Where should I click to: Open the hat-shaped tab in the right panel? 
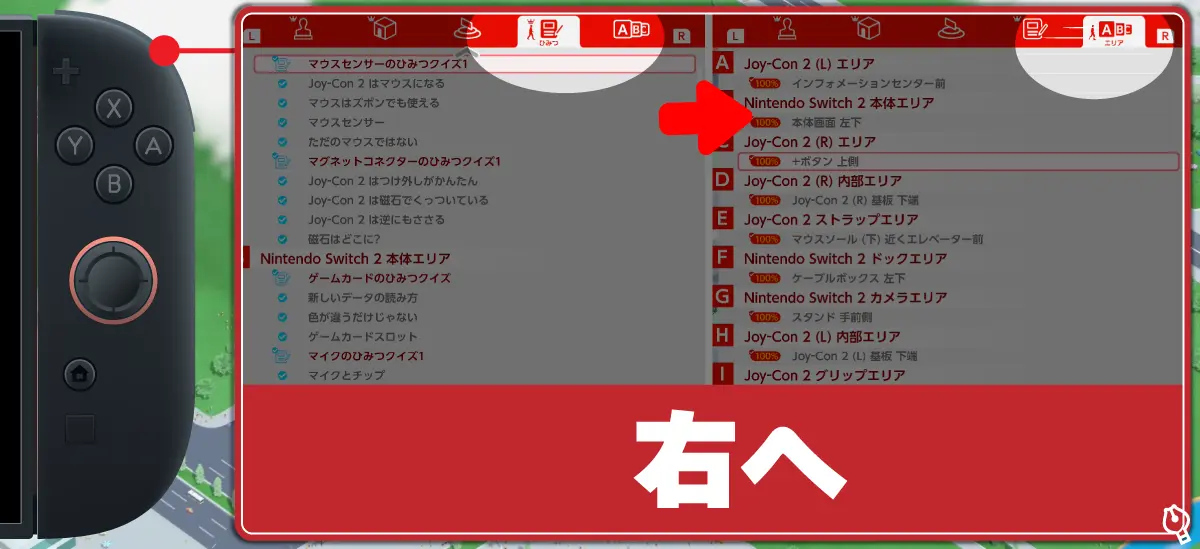tap(949, 29)
